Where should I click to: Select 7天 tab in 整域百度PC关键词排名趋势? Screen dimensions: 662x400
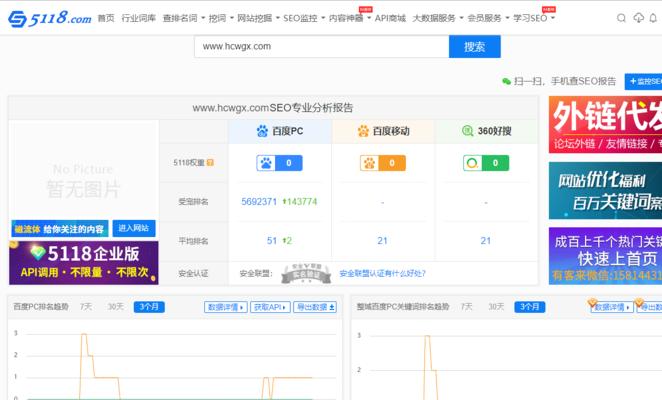coord(467,307)
